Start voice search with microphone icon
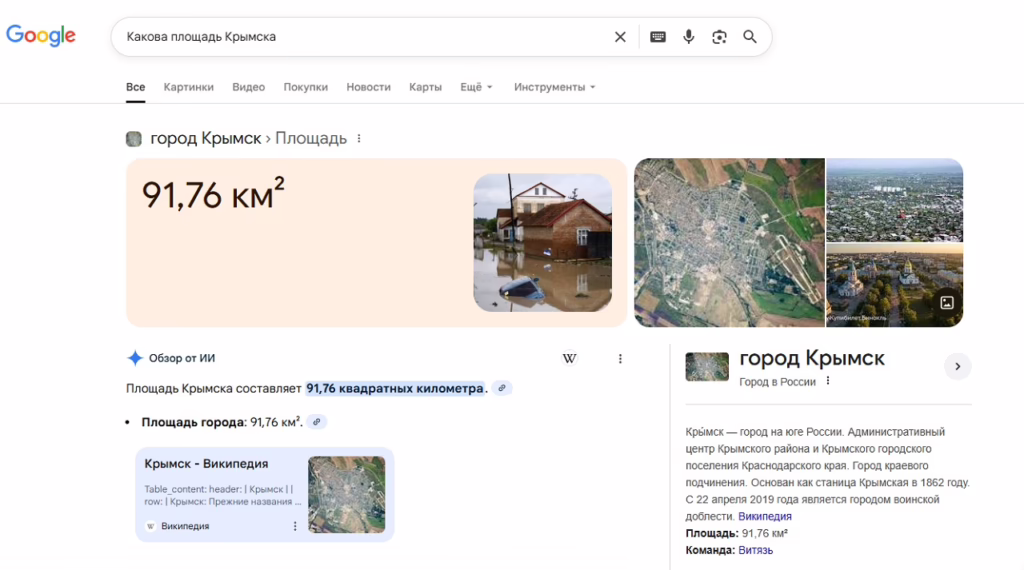Screen dimensions: 1024x570 pyautogui.click(x=688, y=37)
